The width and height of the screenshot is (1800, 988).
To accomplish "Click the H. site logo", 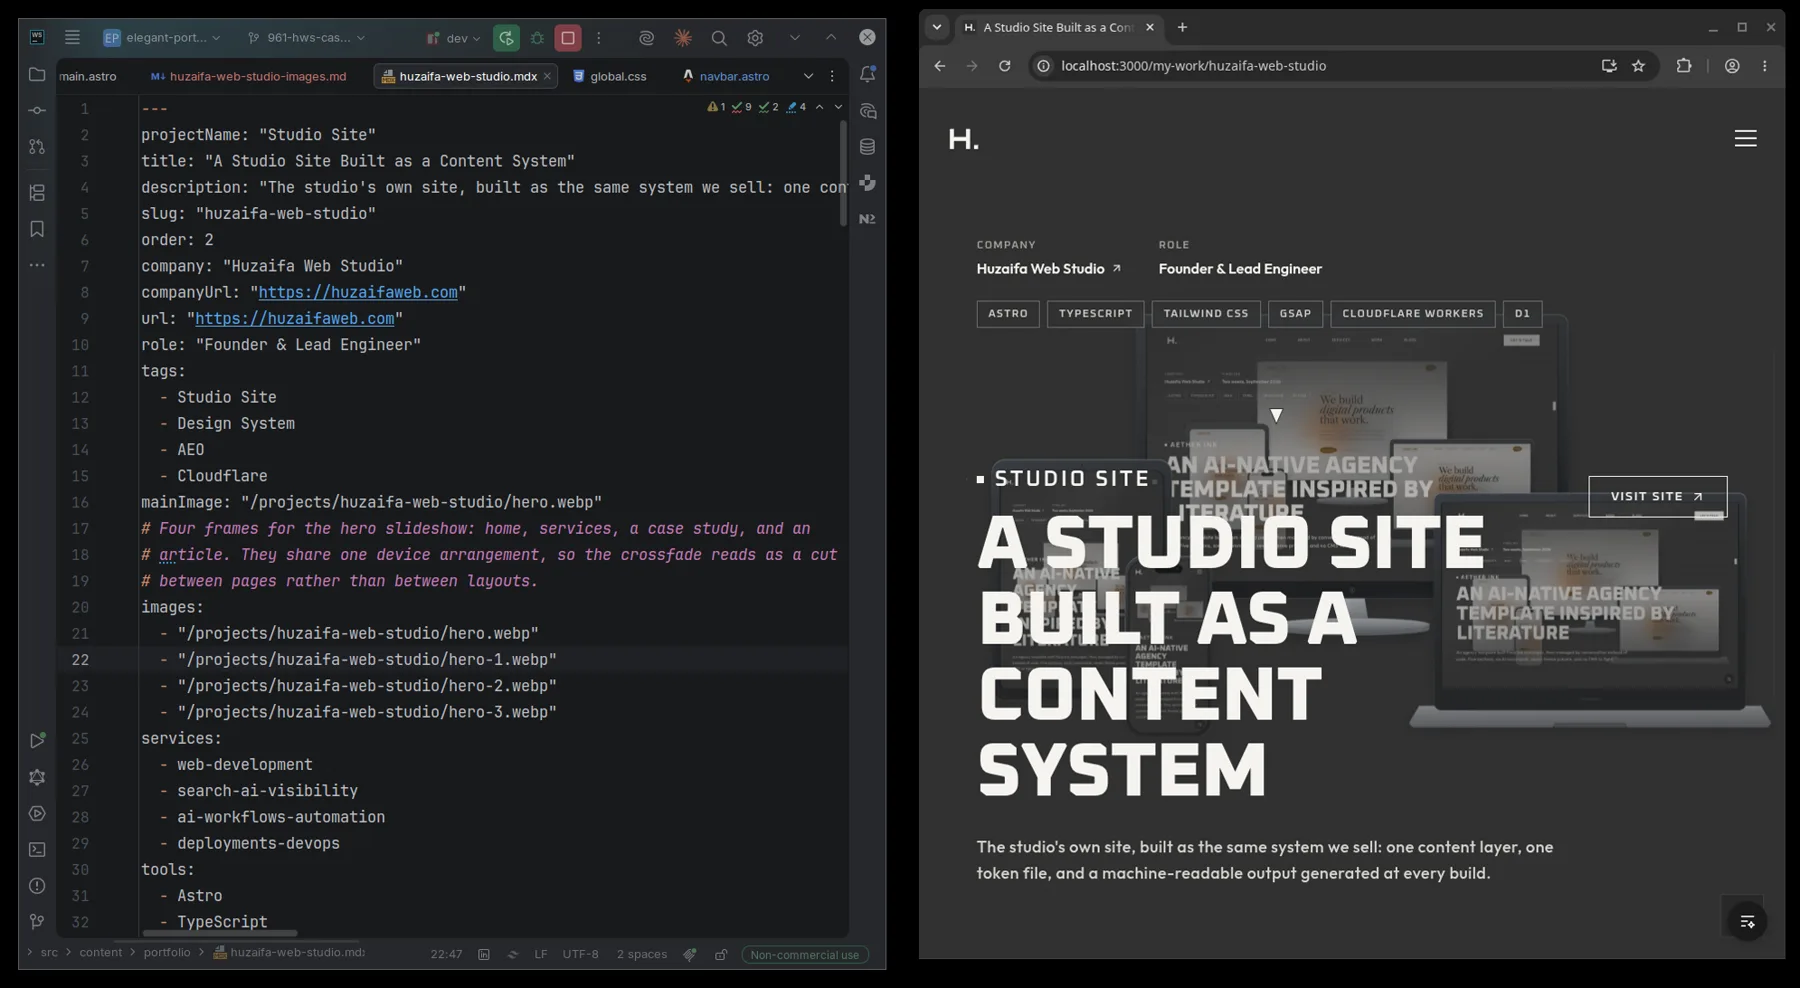I will tap(963, 139).
